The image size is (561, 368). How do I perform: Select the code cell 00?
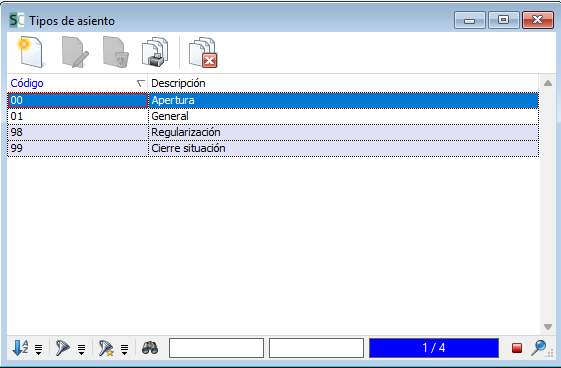pyautogui.click(x=78, y=100)
